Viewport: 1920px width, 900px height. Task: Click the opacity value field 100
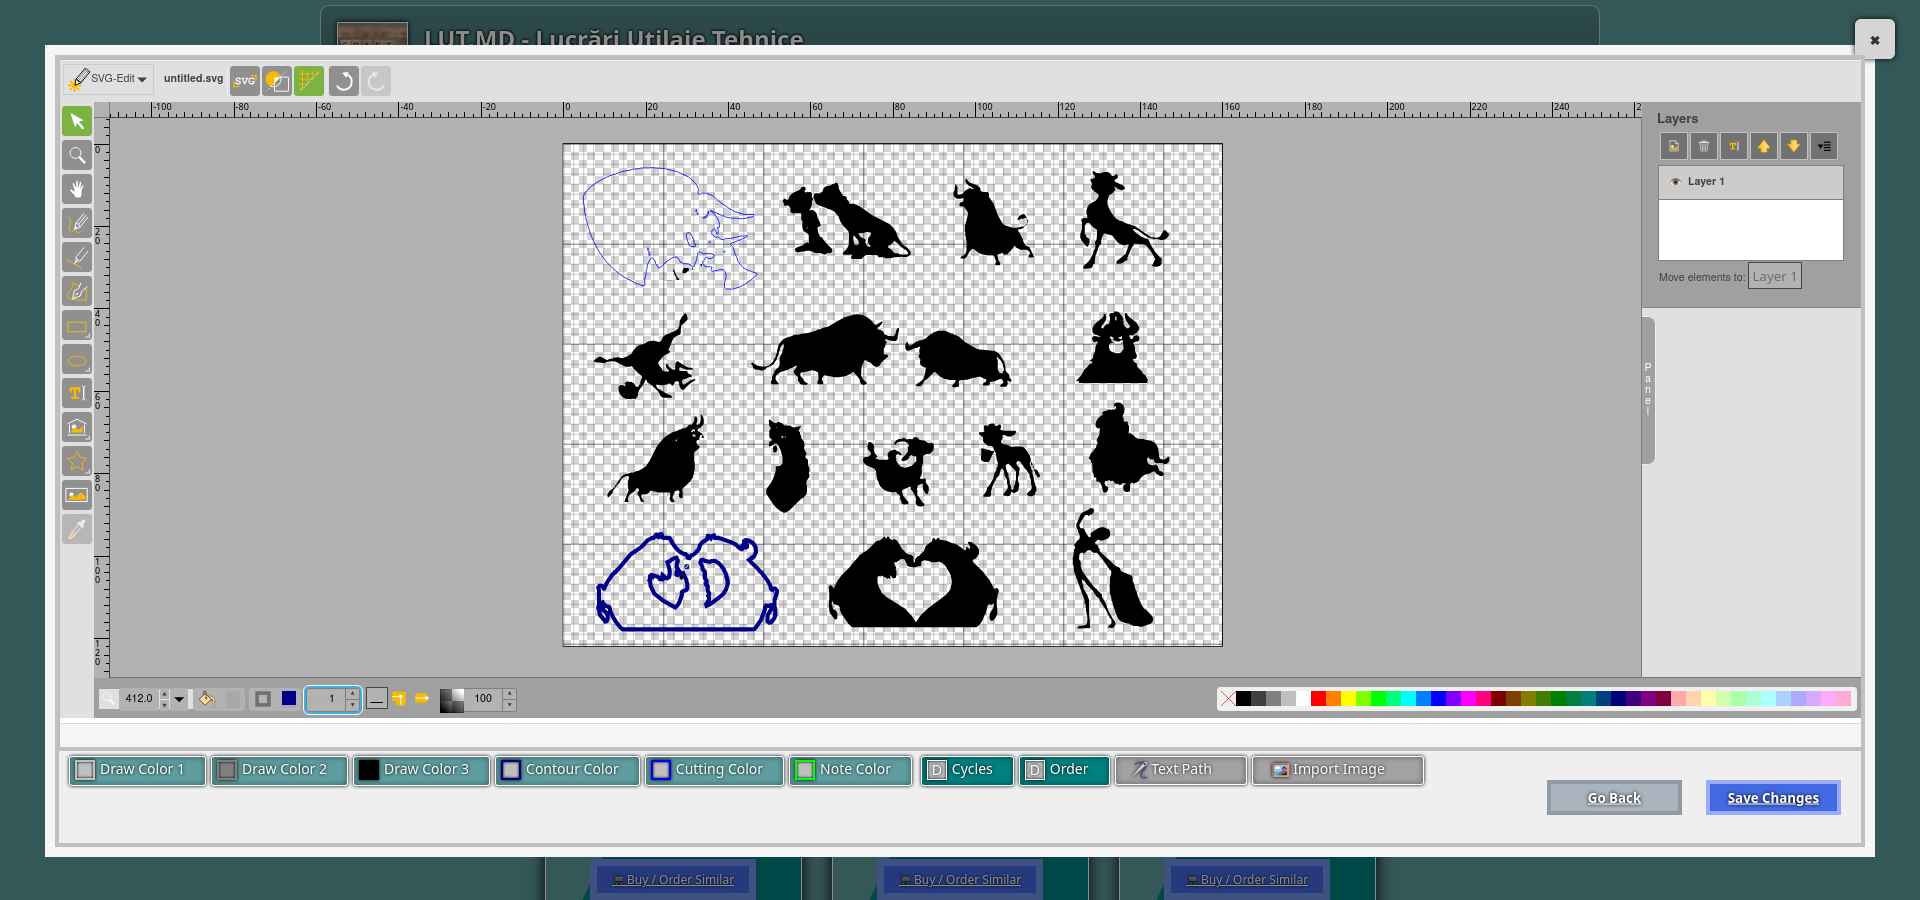tap(484, 699)
